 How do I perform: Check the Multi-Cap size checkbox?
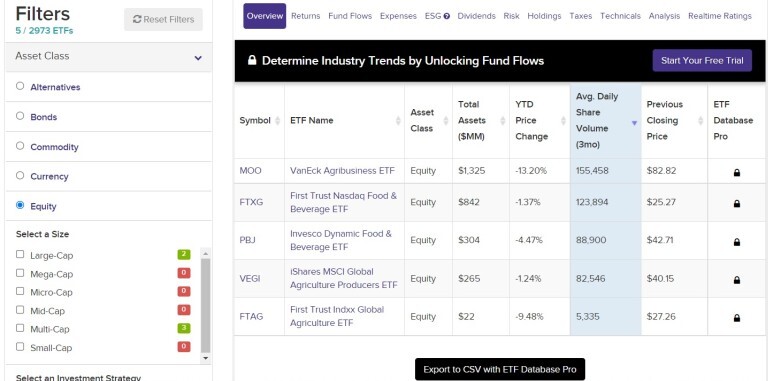(20, 328)
